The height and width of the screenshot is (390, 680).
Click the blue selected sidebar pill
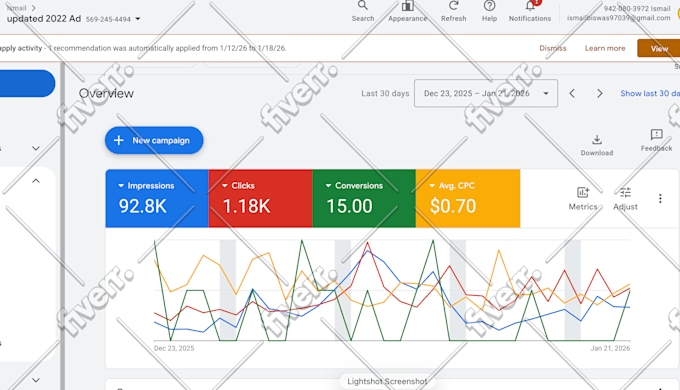pyautogui.click(x=27, y=83)
